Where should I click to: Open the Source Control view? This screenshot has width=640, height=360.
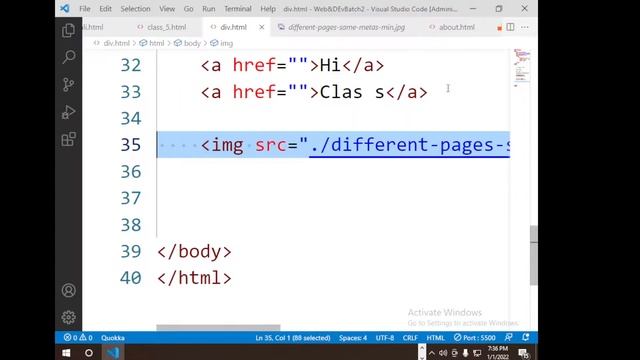[x=69, y=84]
